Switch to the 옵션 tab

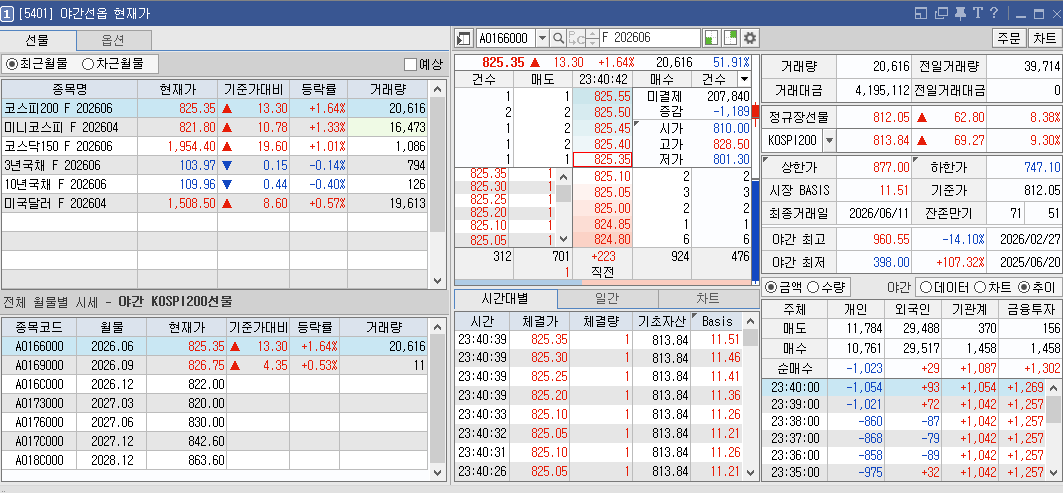coord(113,41)
